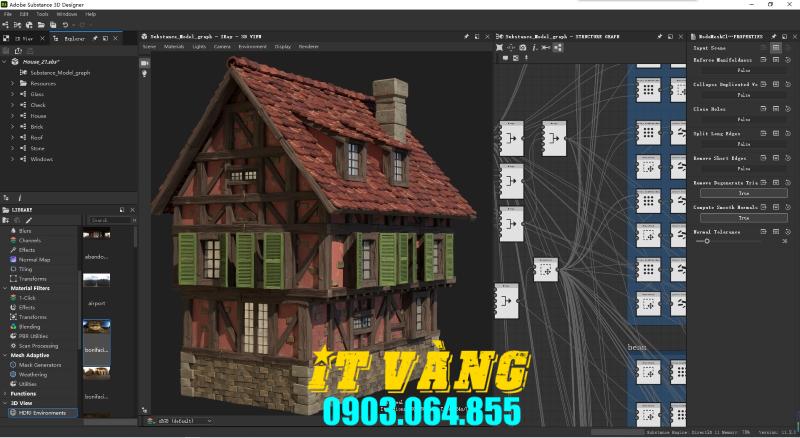Expand the Glass graph item
Screen dimensions: 800x438
coord(13,94)
